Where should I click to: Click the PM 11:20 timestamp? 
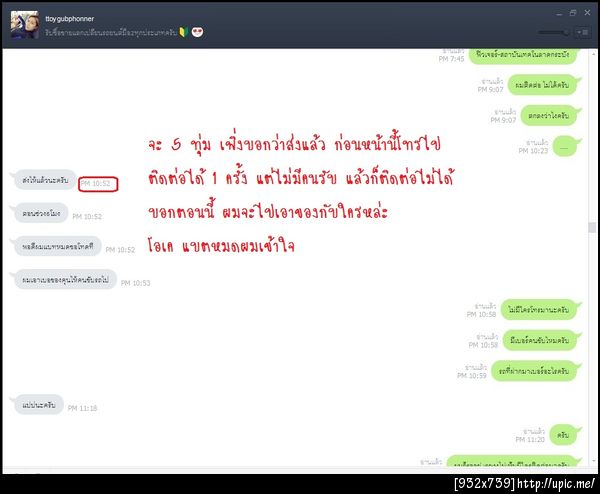[x=530, y=440]
